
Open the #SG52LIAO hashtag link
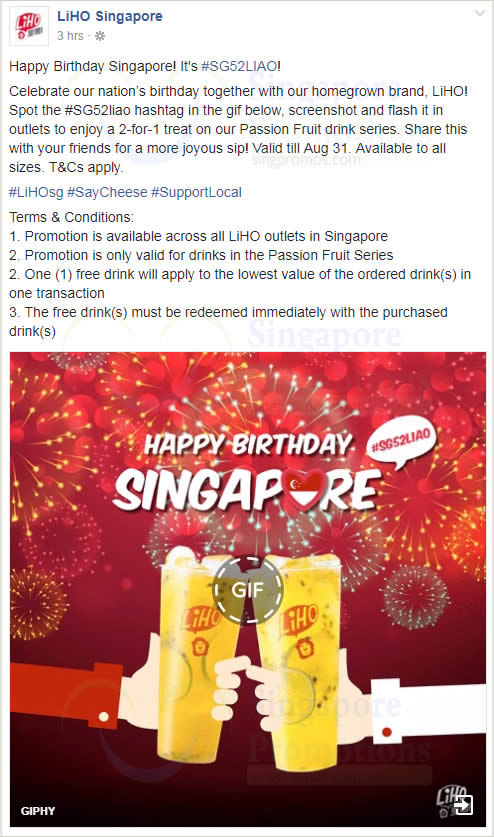[239, 66]
